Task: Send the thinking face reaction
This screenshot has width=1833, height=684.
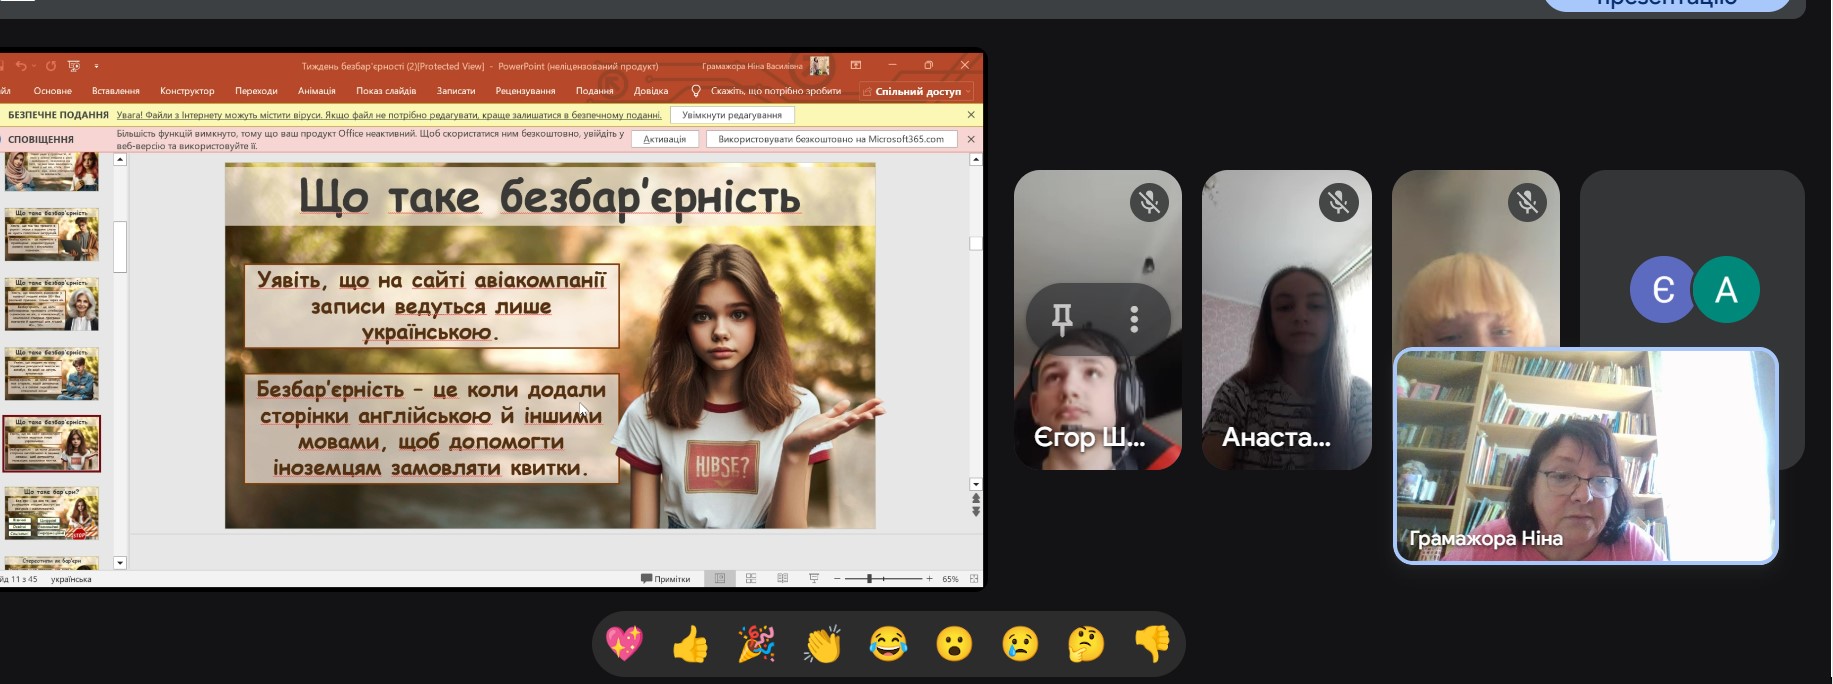Action: [x=1086, y=644]
